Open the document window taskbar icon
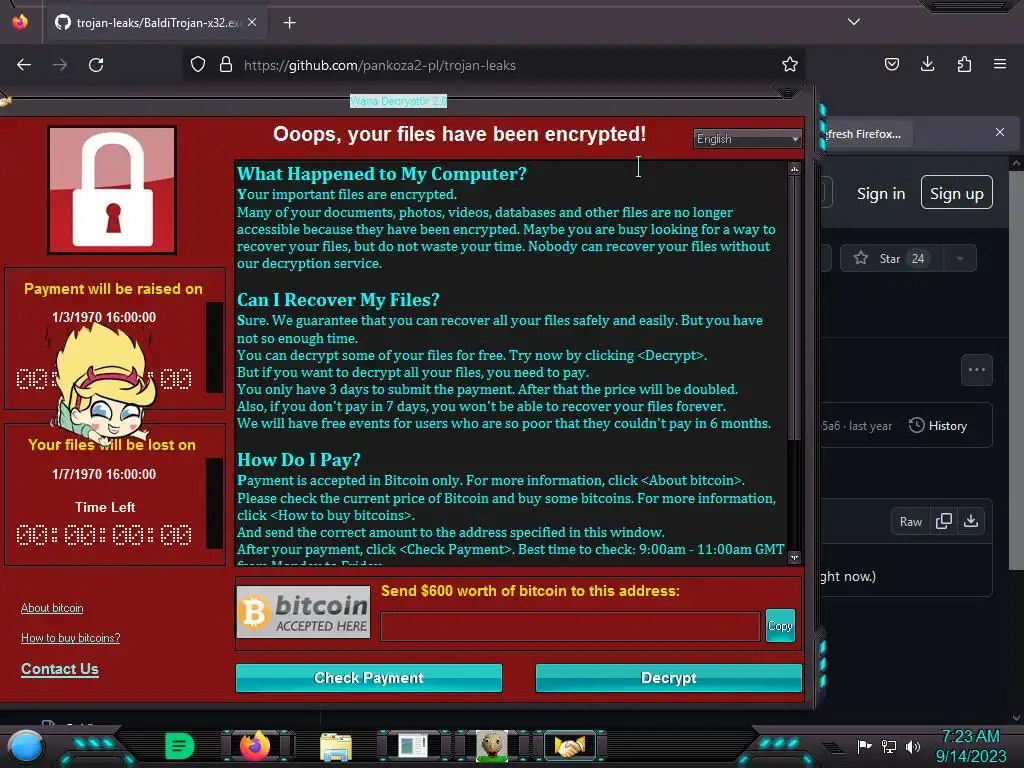 point(413,746)
